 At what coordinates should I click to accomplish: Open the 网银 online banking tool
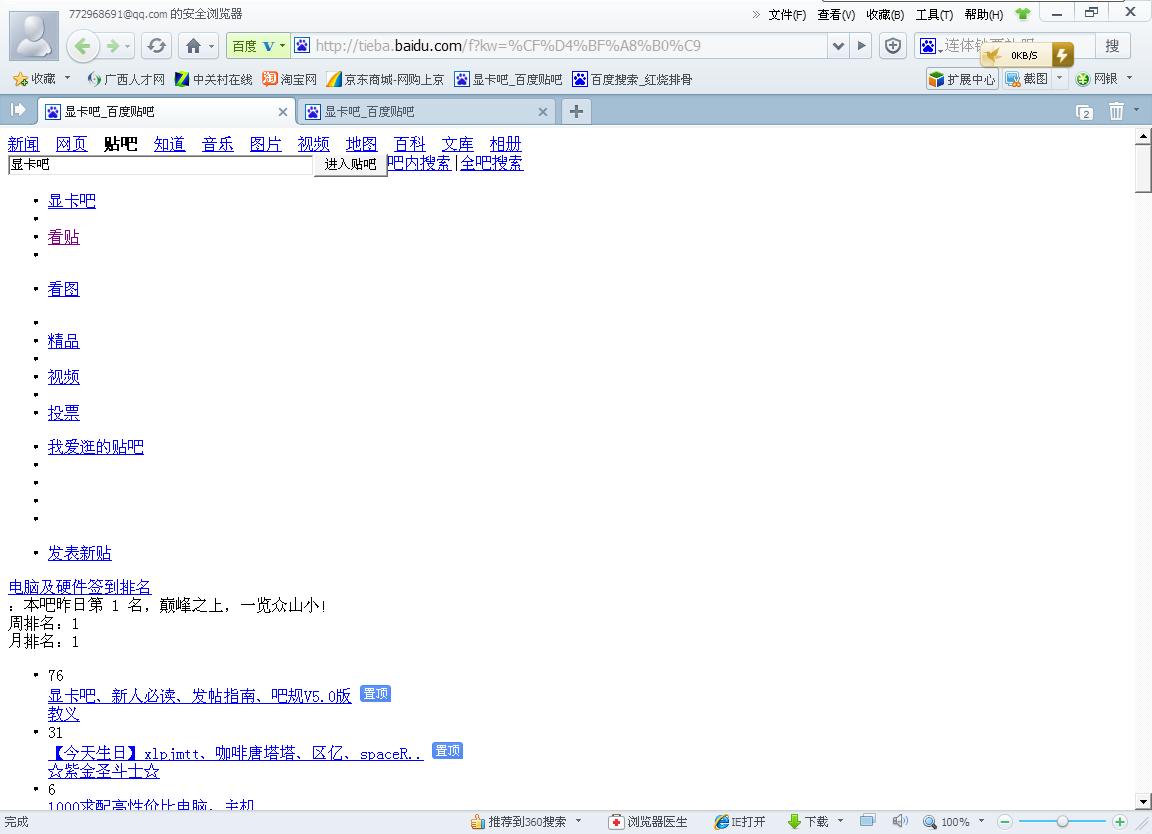[x=1097, y=79]
